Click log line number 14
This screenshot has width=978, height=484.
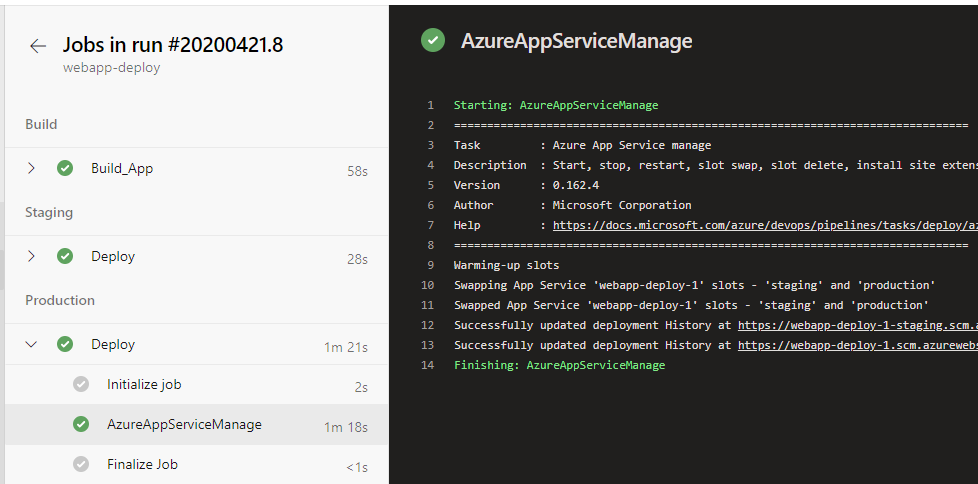[427, 365]
